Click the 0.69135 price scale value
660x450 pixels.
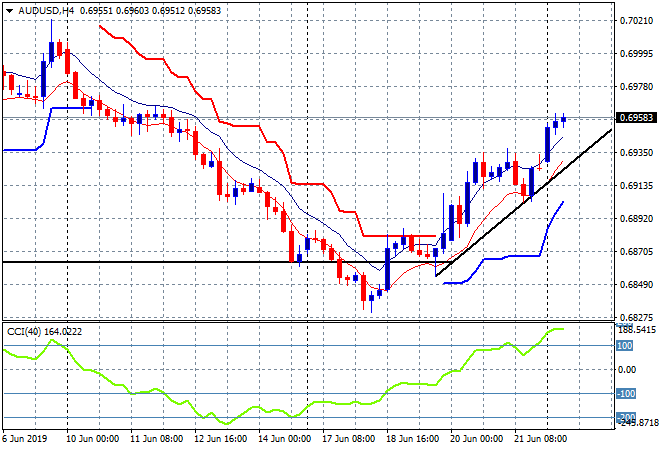pyautogui.click(x=636, y=186)
